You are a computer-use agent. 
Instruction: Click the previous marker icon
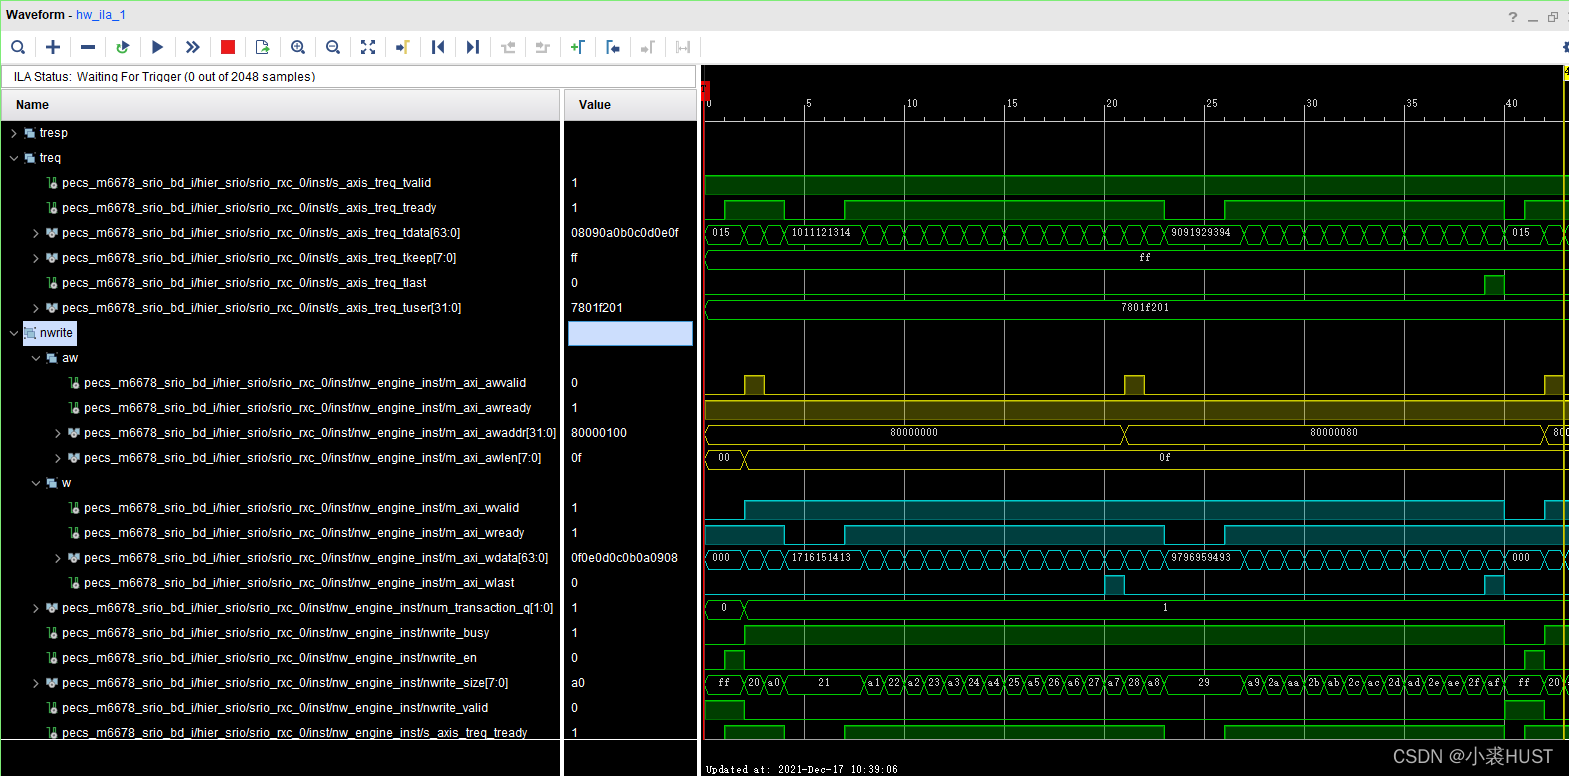pos(613,47)
